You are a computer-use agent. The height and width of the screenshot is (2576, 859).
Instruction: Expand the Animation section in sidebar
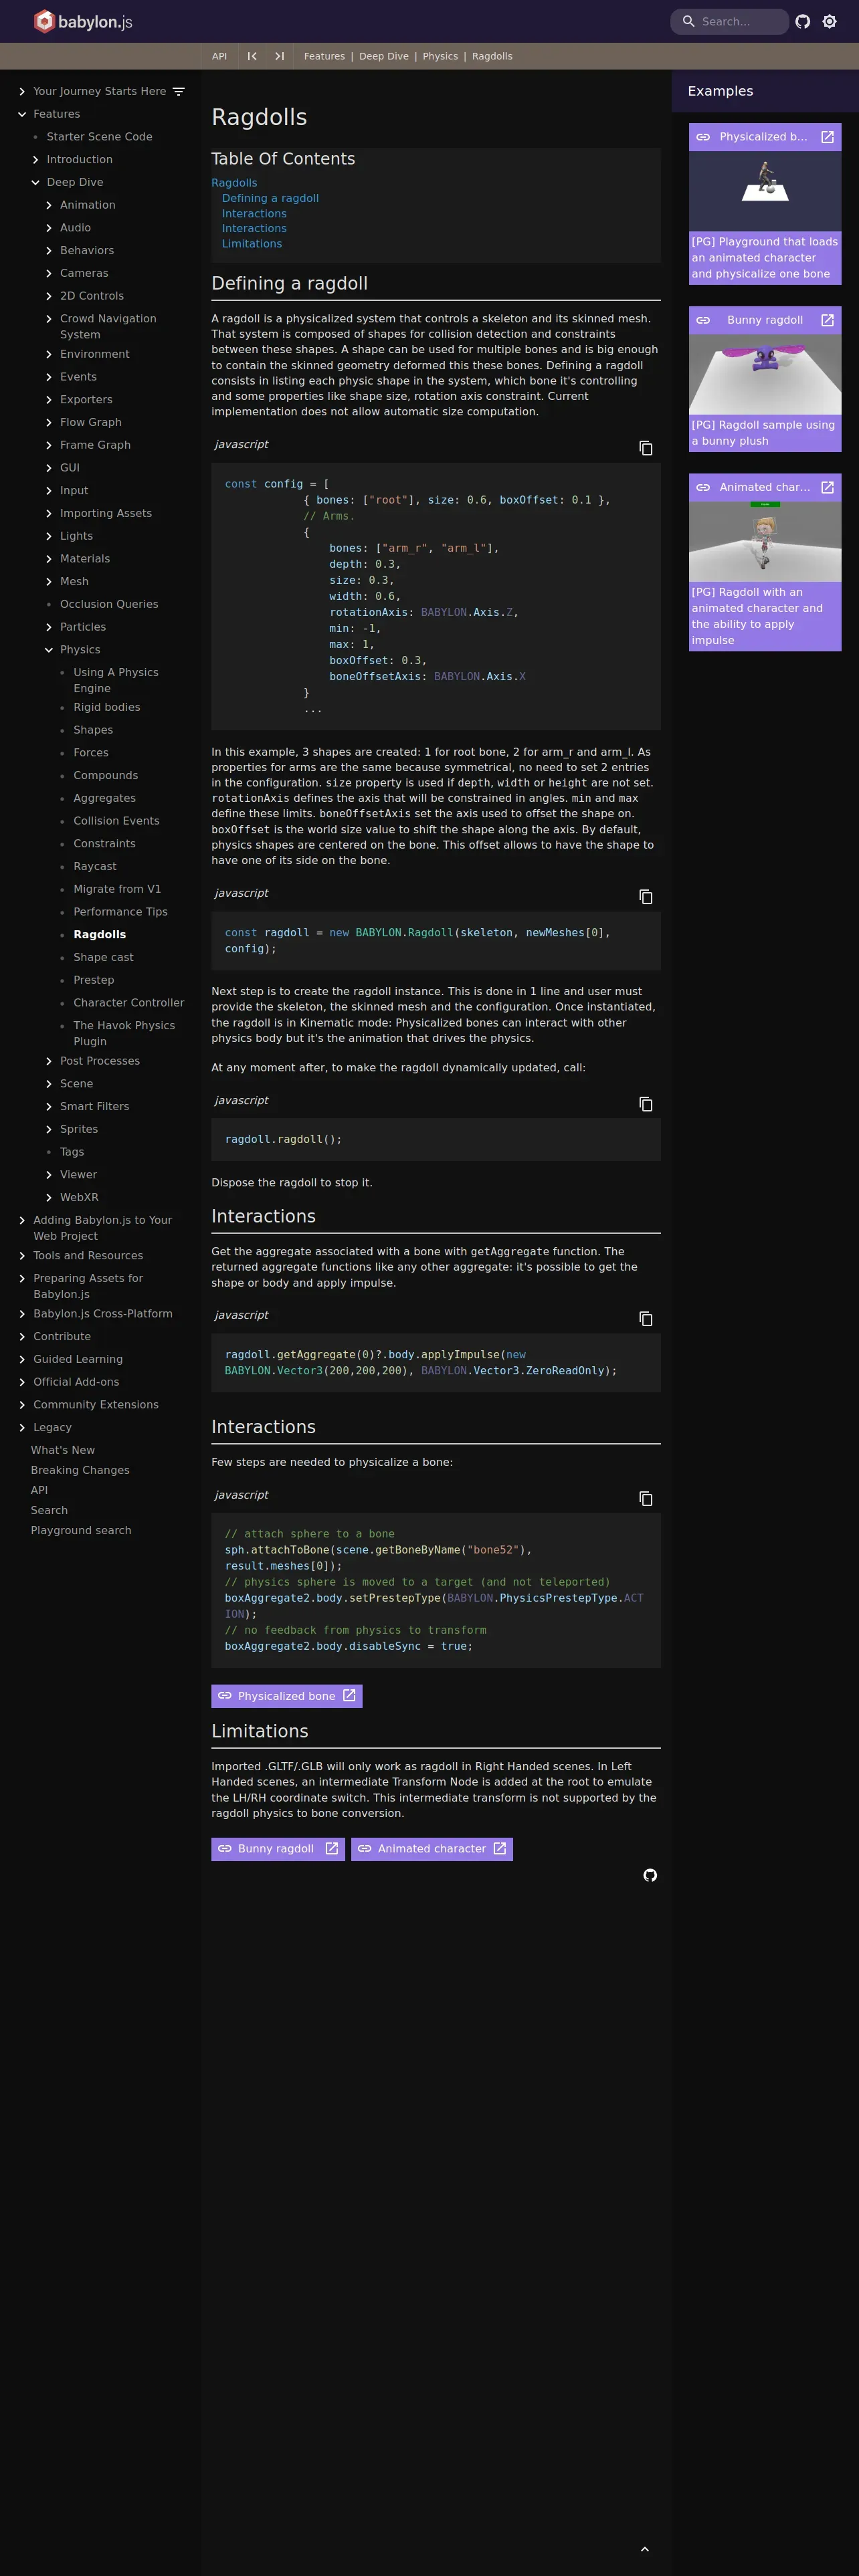pyautogui.click(x=49, y=205)
